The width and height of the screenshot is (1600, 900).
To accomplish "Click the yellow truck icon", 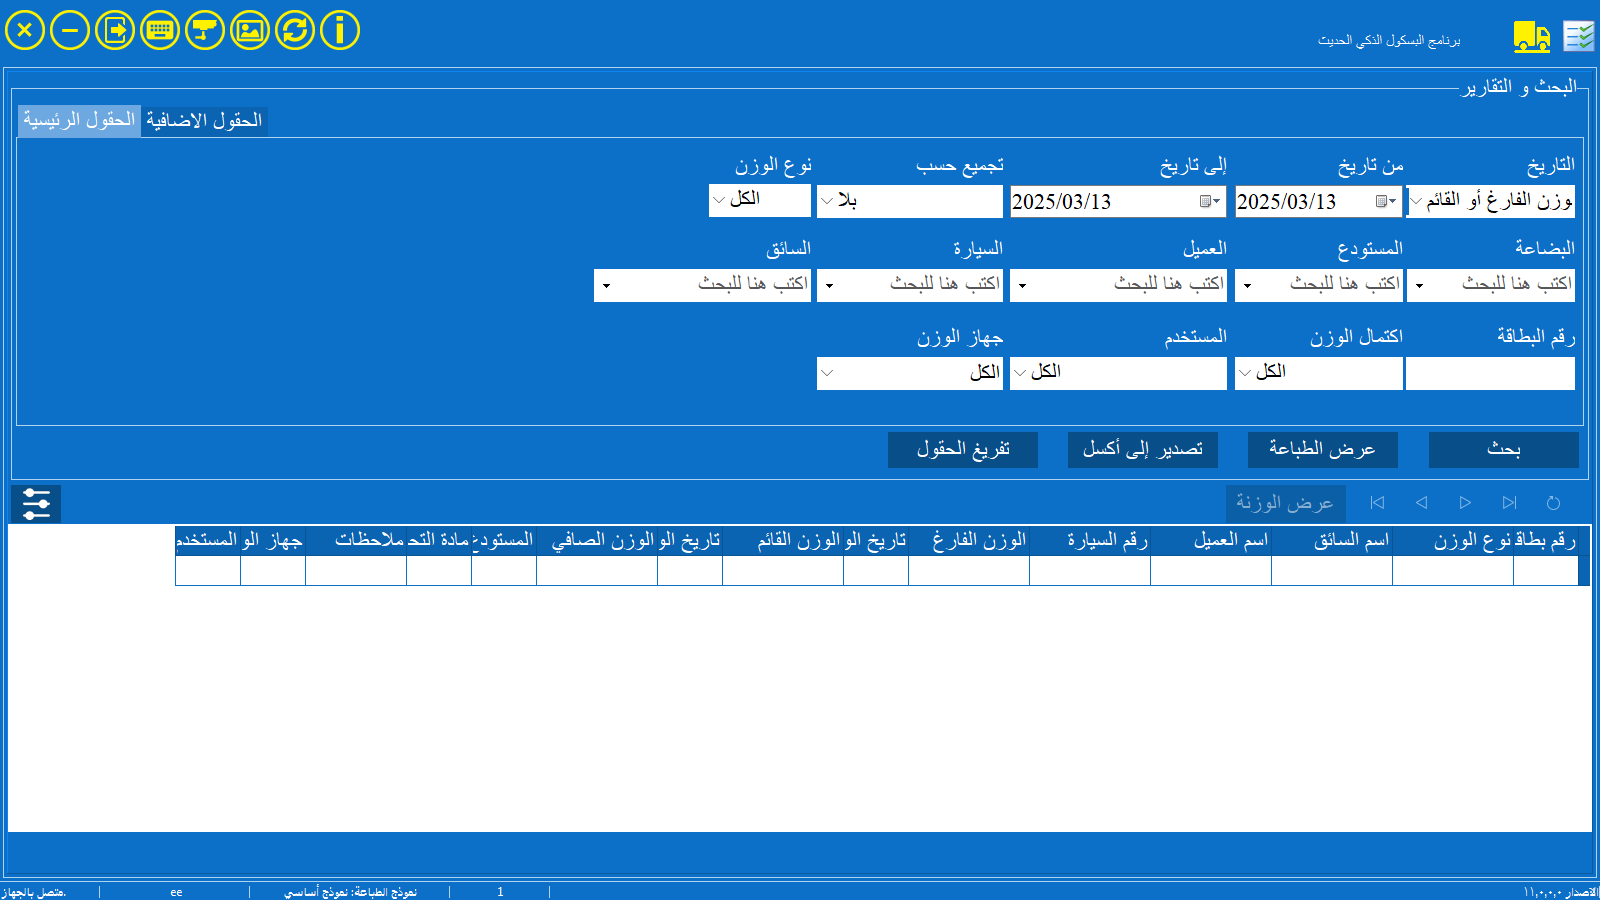I will click(x=1531, y=37).
